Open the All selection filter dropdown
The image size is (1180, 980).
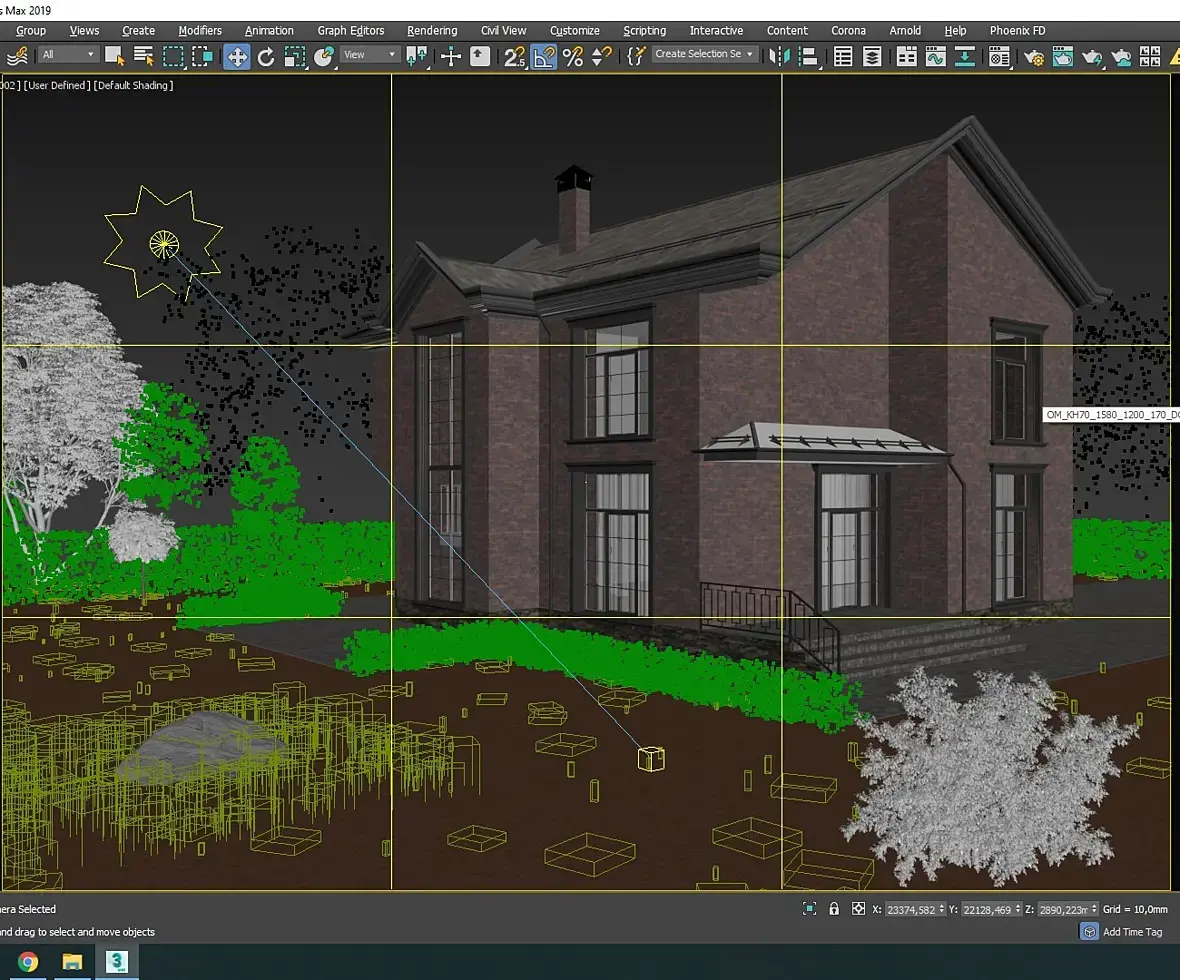[68, 54]
